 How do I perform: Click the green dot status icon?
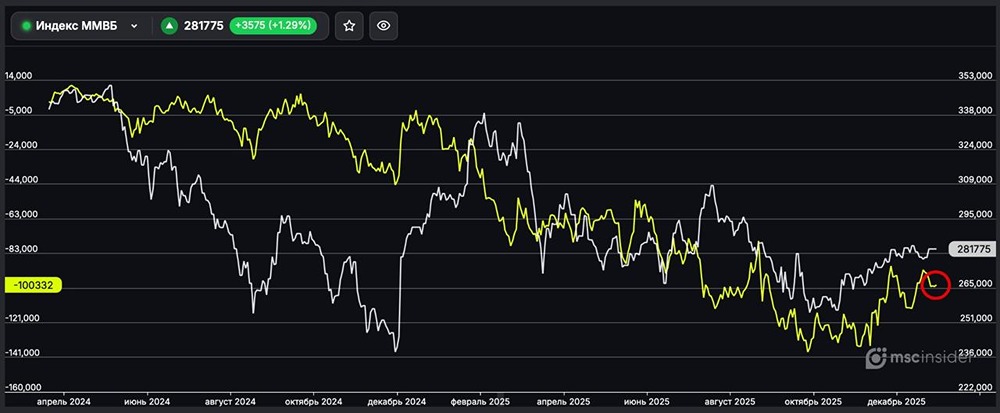point(27,26)
